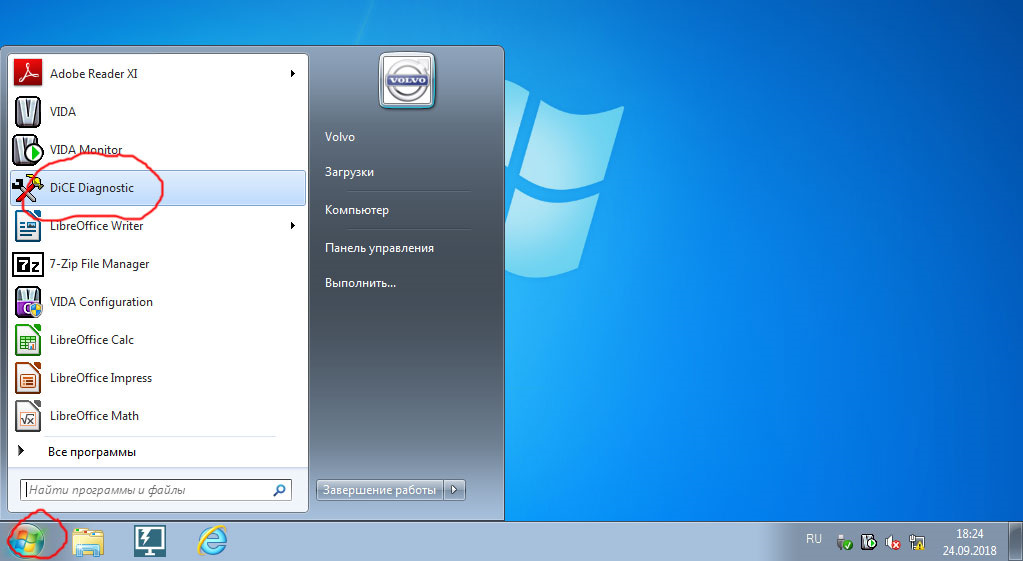This screenshot has width=1023, height=561.
Task: Open Компьютер from the Start menu
Action: pyautogui.click(x=357, y=210)
